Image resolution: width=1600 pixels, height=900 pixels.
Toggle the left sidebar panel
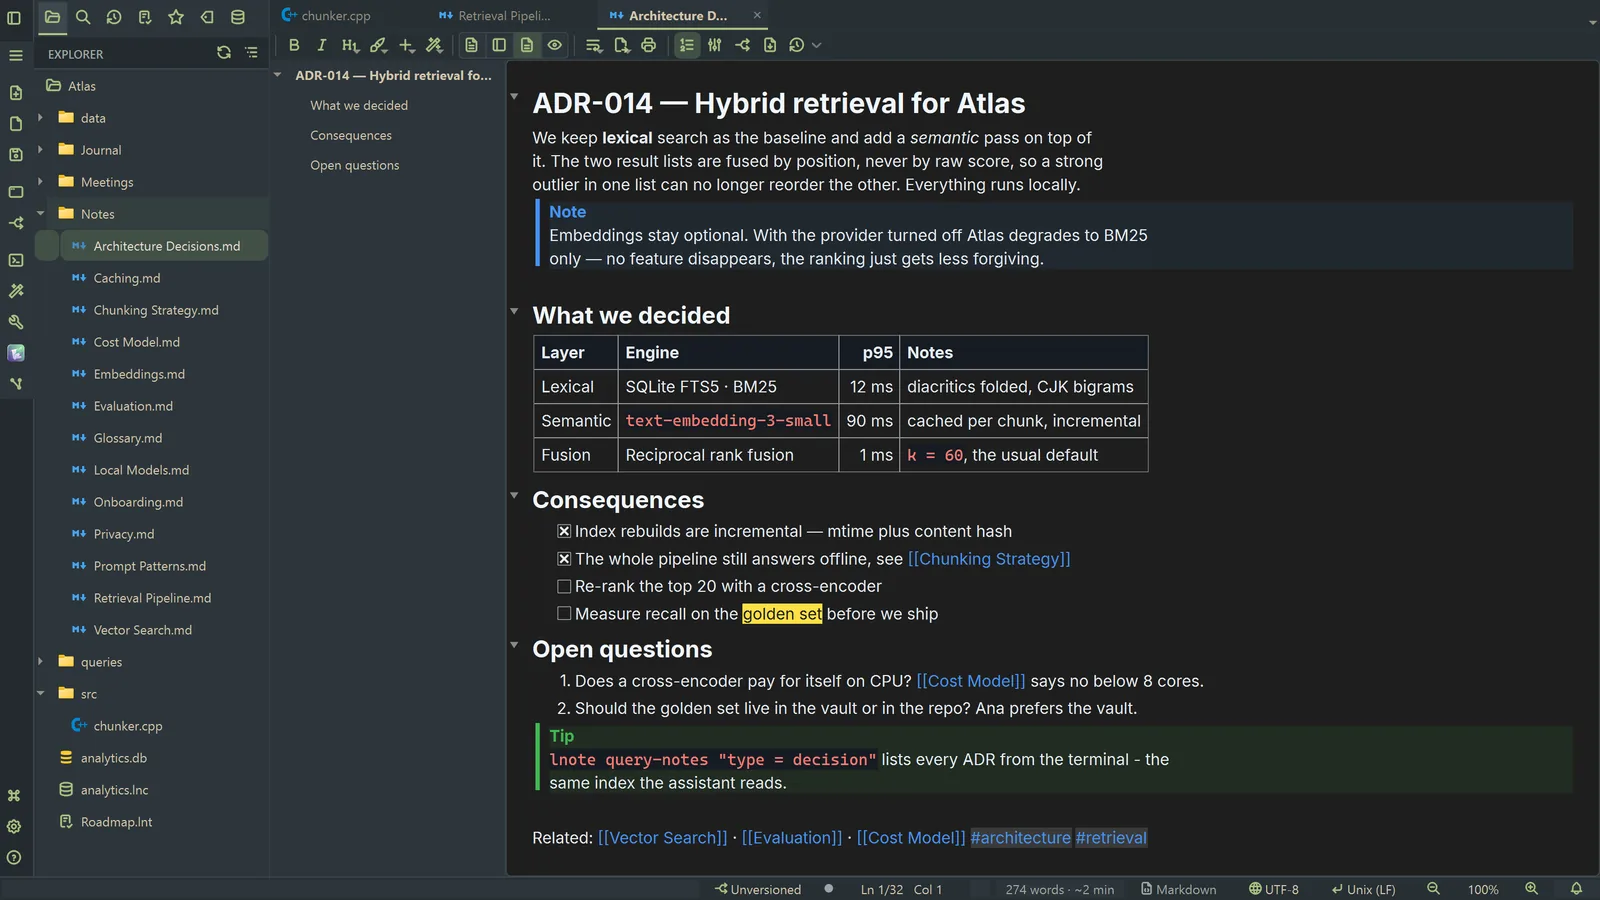tap(14, 17)
